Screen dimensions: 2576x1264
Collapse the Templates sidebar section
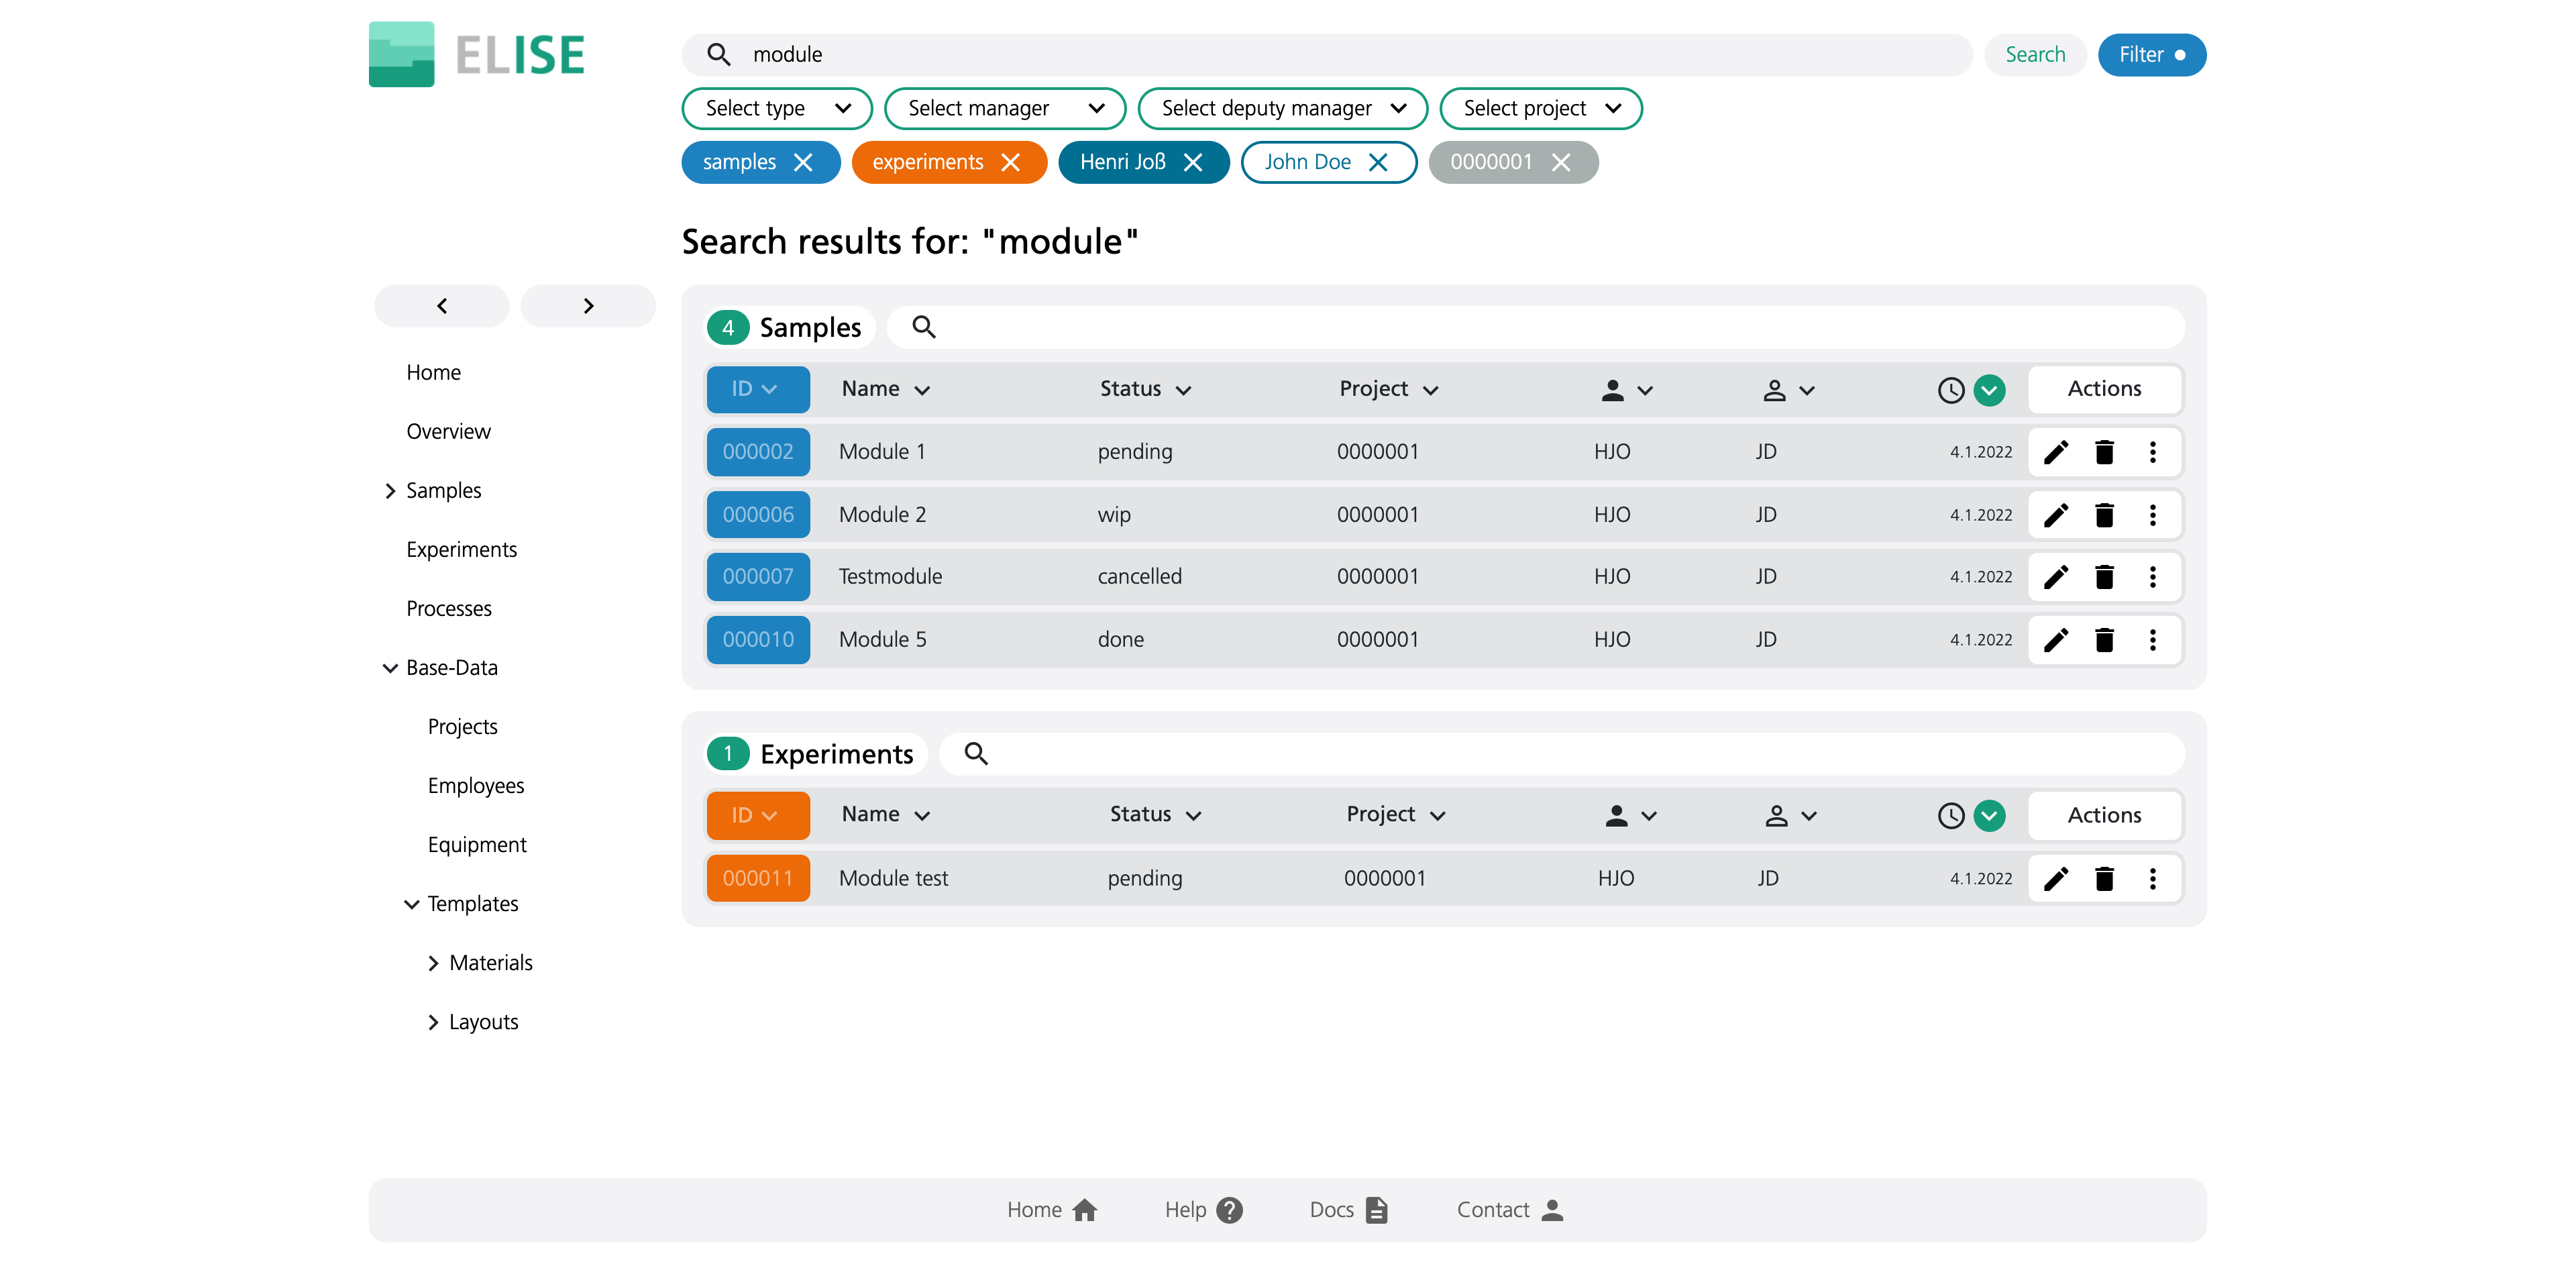[x=411, y=904]
